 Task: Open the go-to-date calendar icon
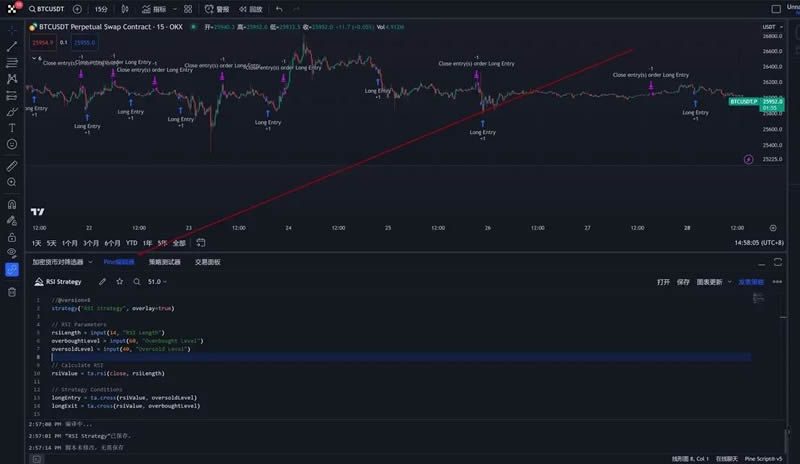point(201,243)
